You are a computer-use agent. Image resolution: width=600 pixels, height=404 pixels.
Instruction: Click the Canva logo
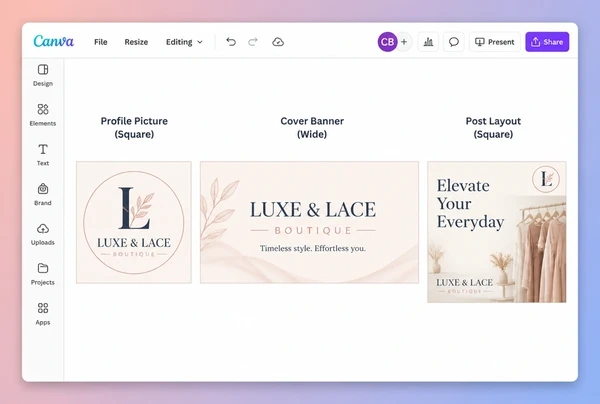(x=54, y=41)
